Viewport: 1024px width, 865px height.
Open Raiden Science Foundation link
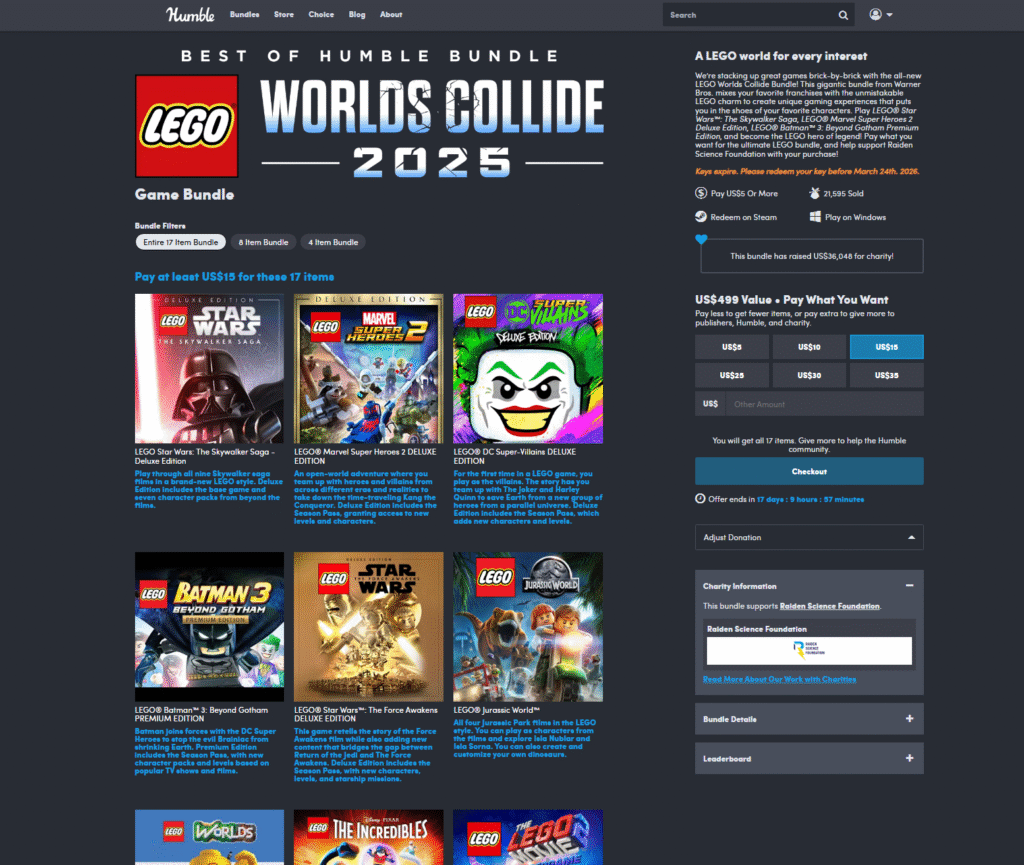tap(829, 606)
